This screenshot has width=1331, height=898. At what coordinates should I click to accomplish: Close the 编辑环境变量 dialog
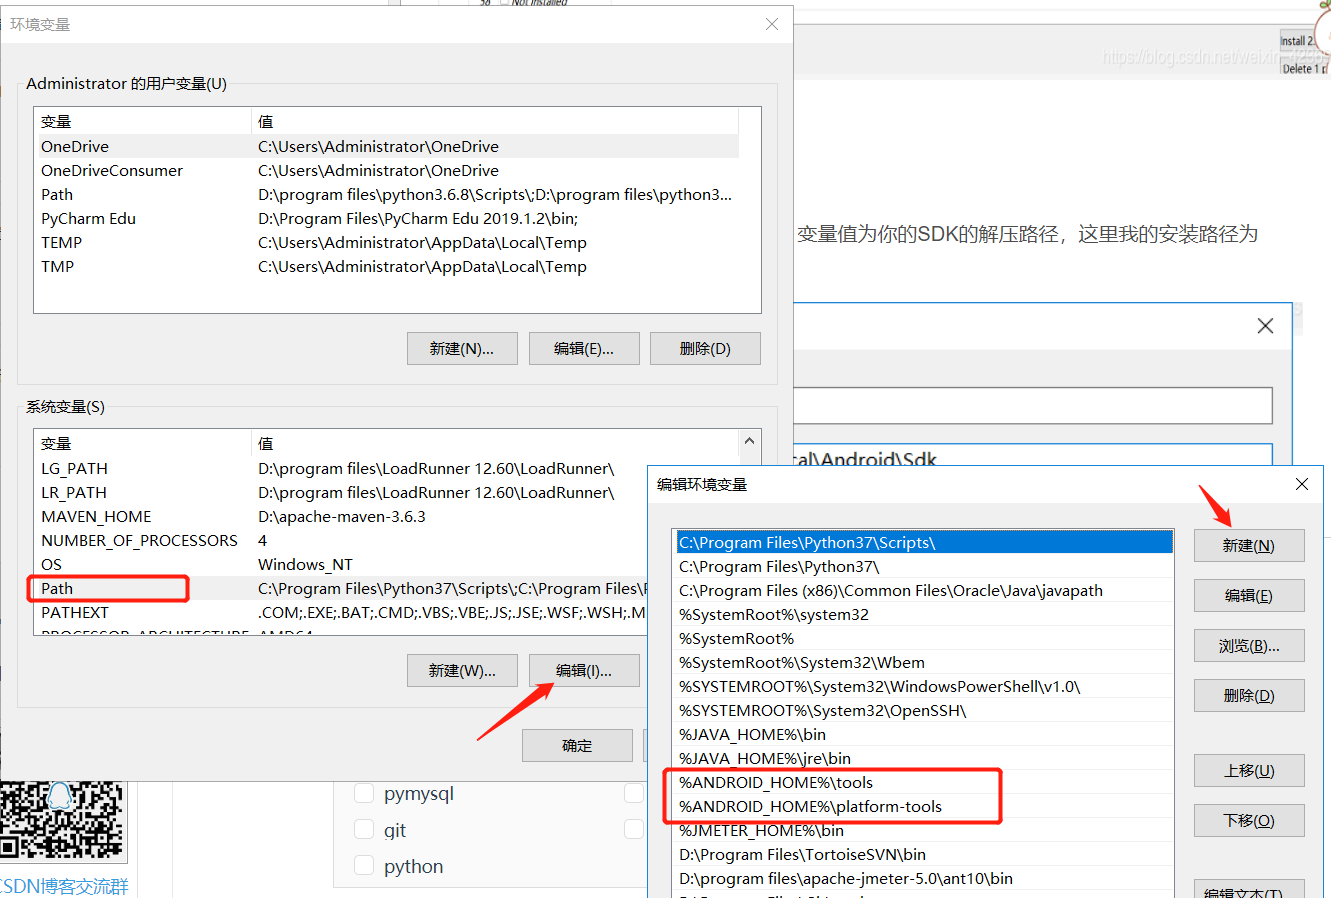click(1302, 484)
